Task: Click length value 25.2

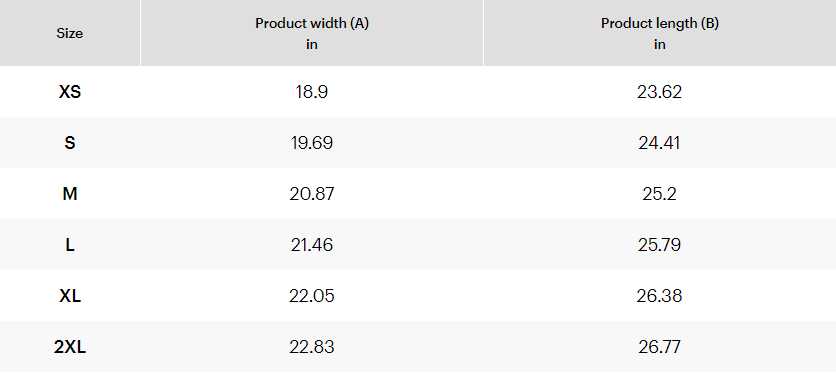Action: (x=660, y=194)
